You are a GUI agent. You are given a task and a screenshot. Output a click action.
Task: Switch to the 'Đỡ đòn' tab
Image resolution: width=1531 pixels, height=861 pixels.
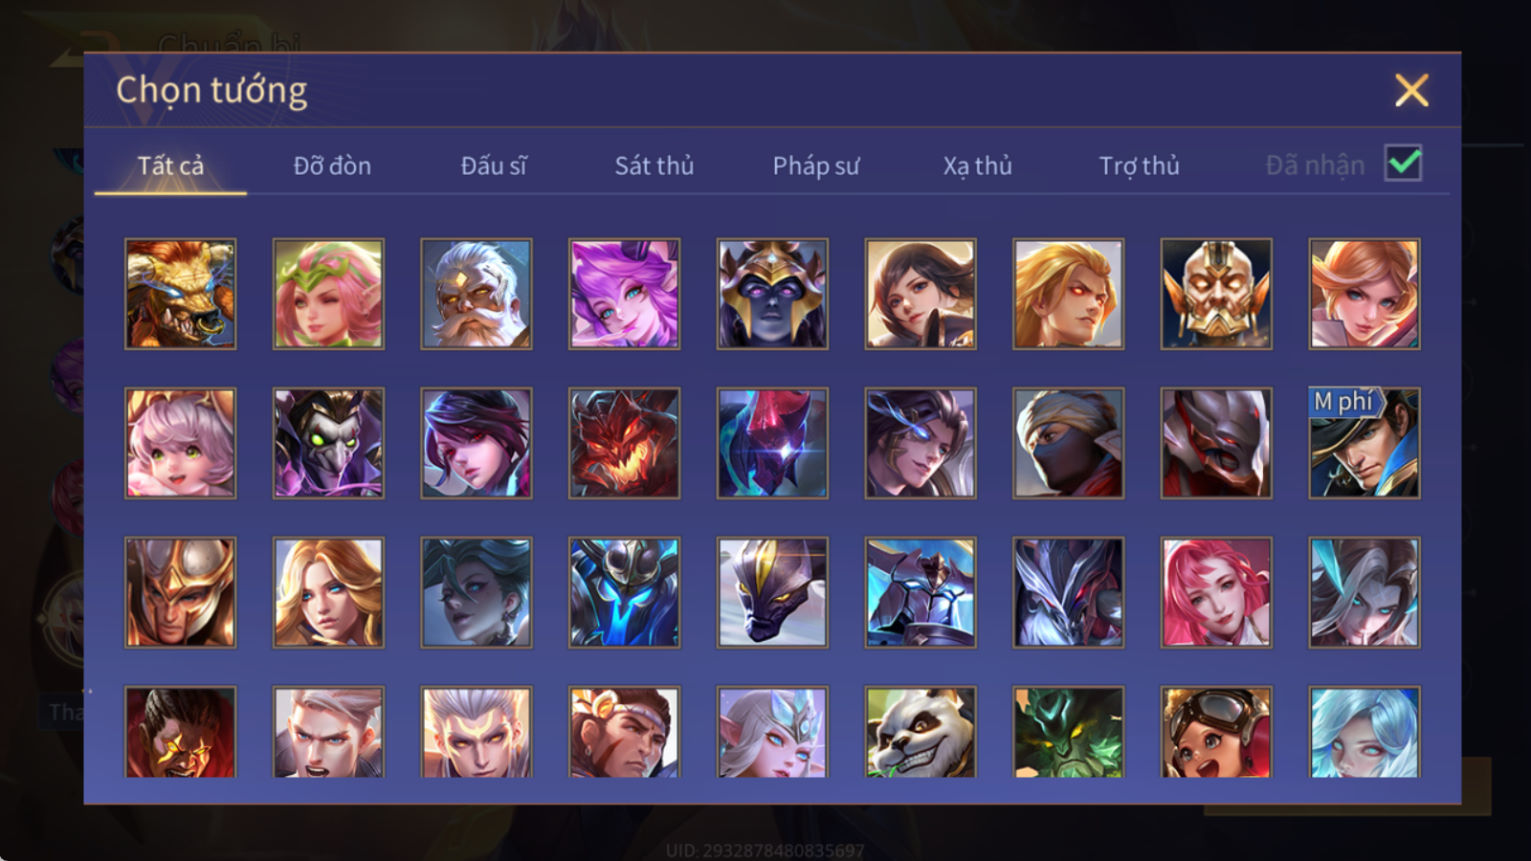pos(332,165)
